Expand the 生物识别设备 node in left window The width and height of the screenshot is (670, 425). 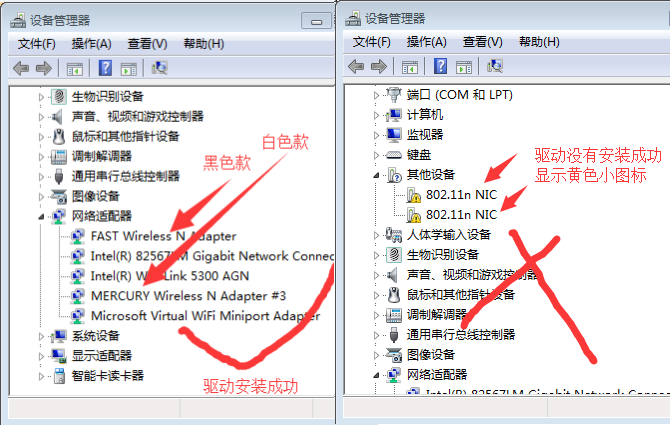(41, 97)
